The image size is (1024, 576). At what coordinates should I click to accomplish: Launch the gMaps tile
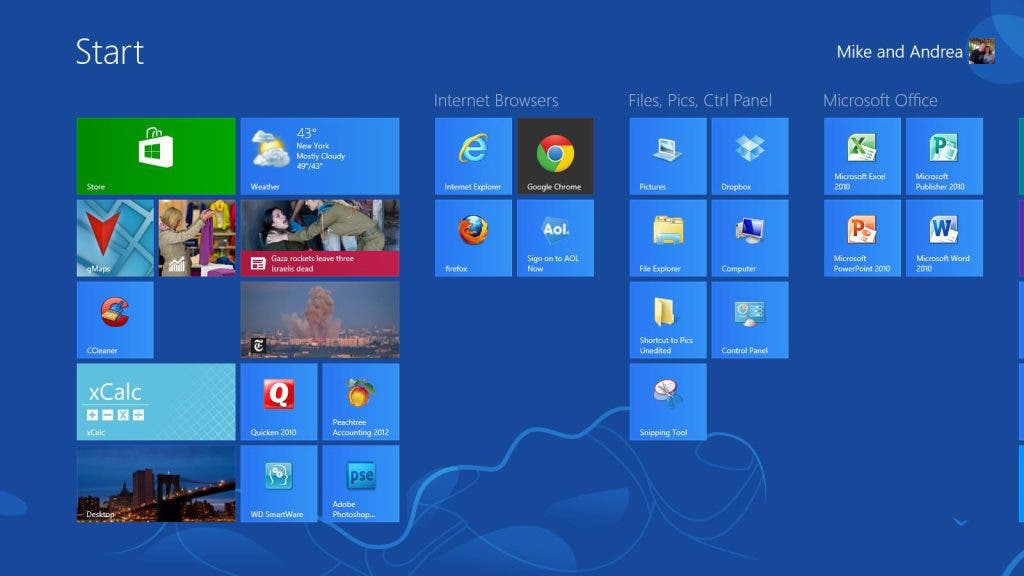point(116,238)
